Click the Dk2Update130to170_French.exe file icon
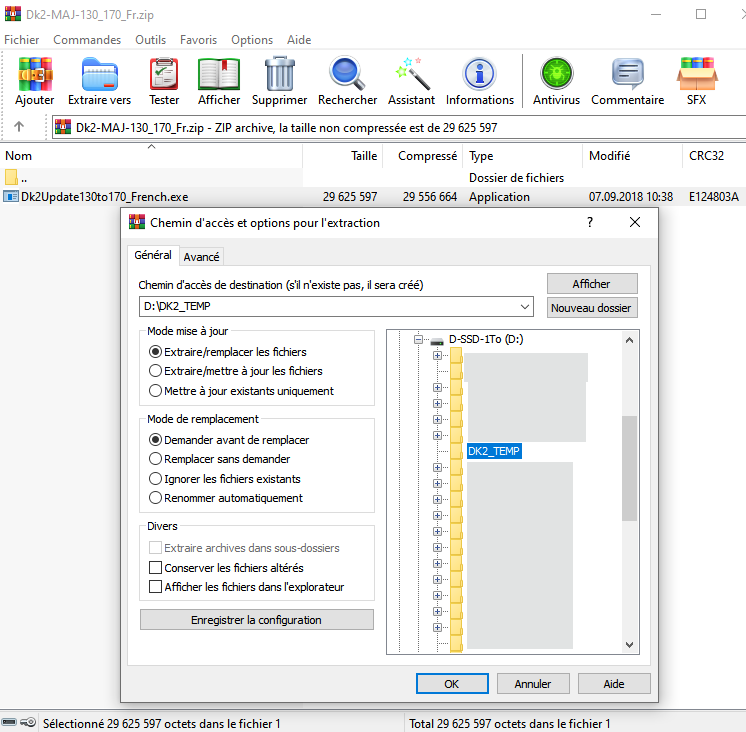 click(11, 196)
